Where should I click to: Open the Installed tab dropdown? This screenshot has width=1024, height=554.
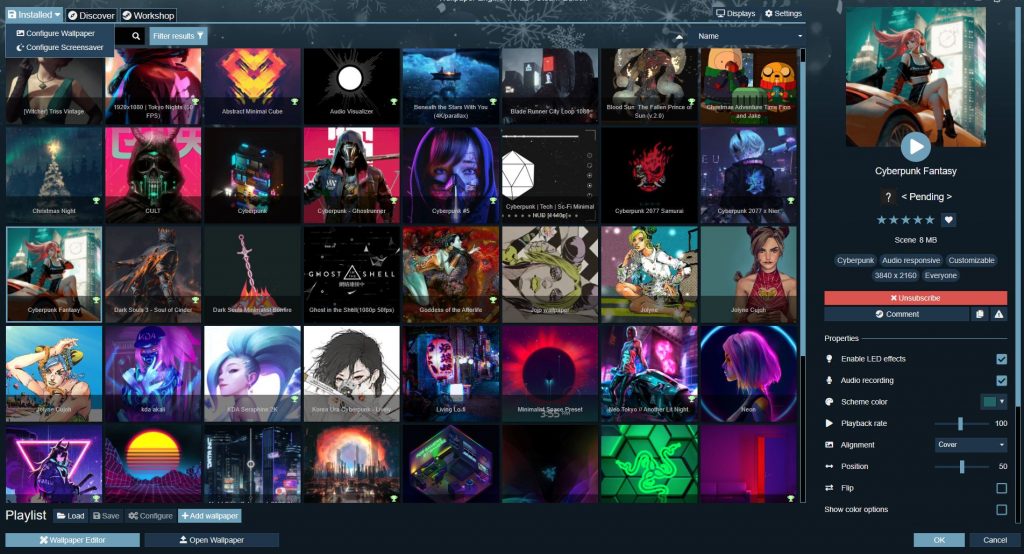click(35, 14)
